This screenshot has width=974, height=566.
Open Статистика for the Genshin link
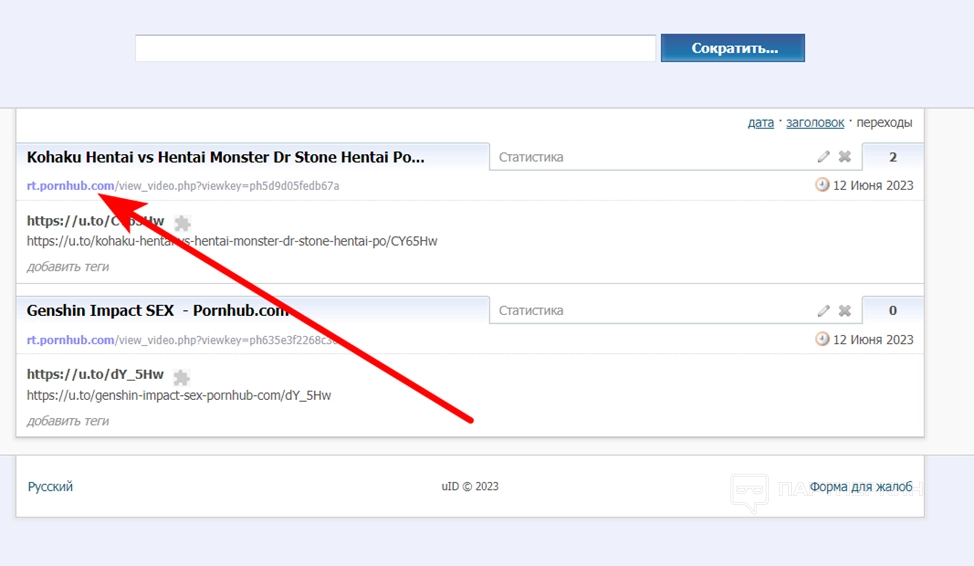click(x=531, y=311)
